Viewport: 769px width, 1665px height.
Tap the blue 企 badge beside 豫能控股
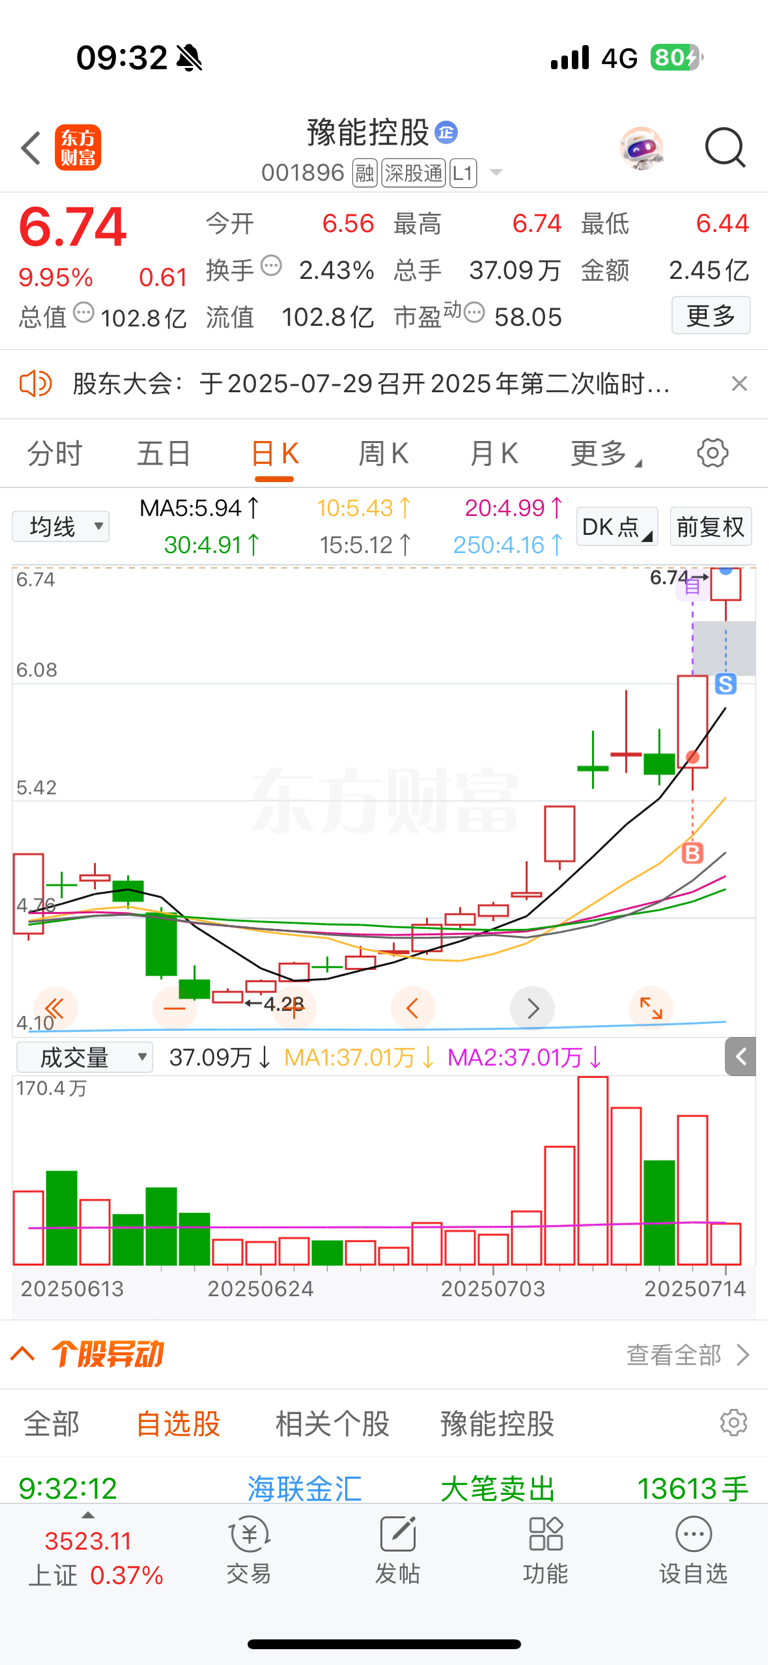(x=446, y=132)
